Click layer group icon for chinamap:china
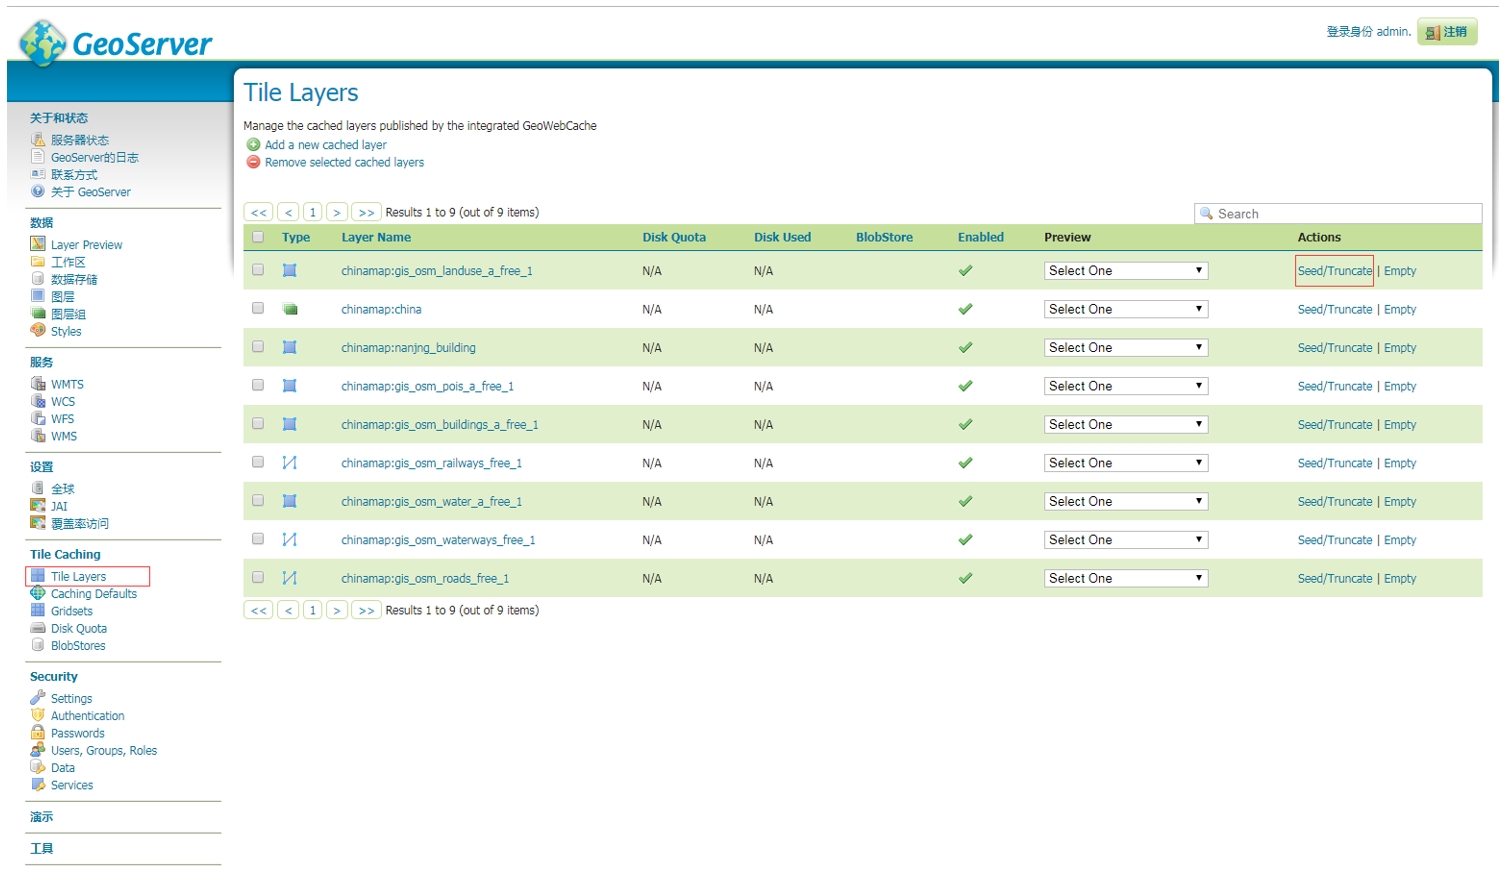Screen dimensions: 1508x883 pos(290,310)
